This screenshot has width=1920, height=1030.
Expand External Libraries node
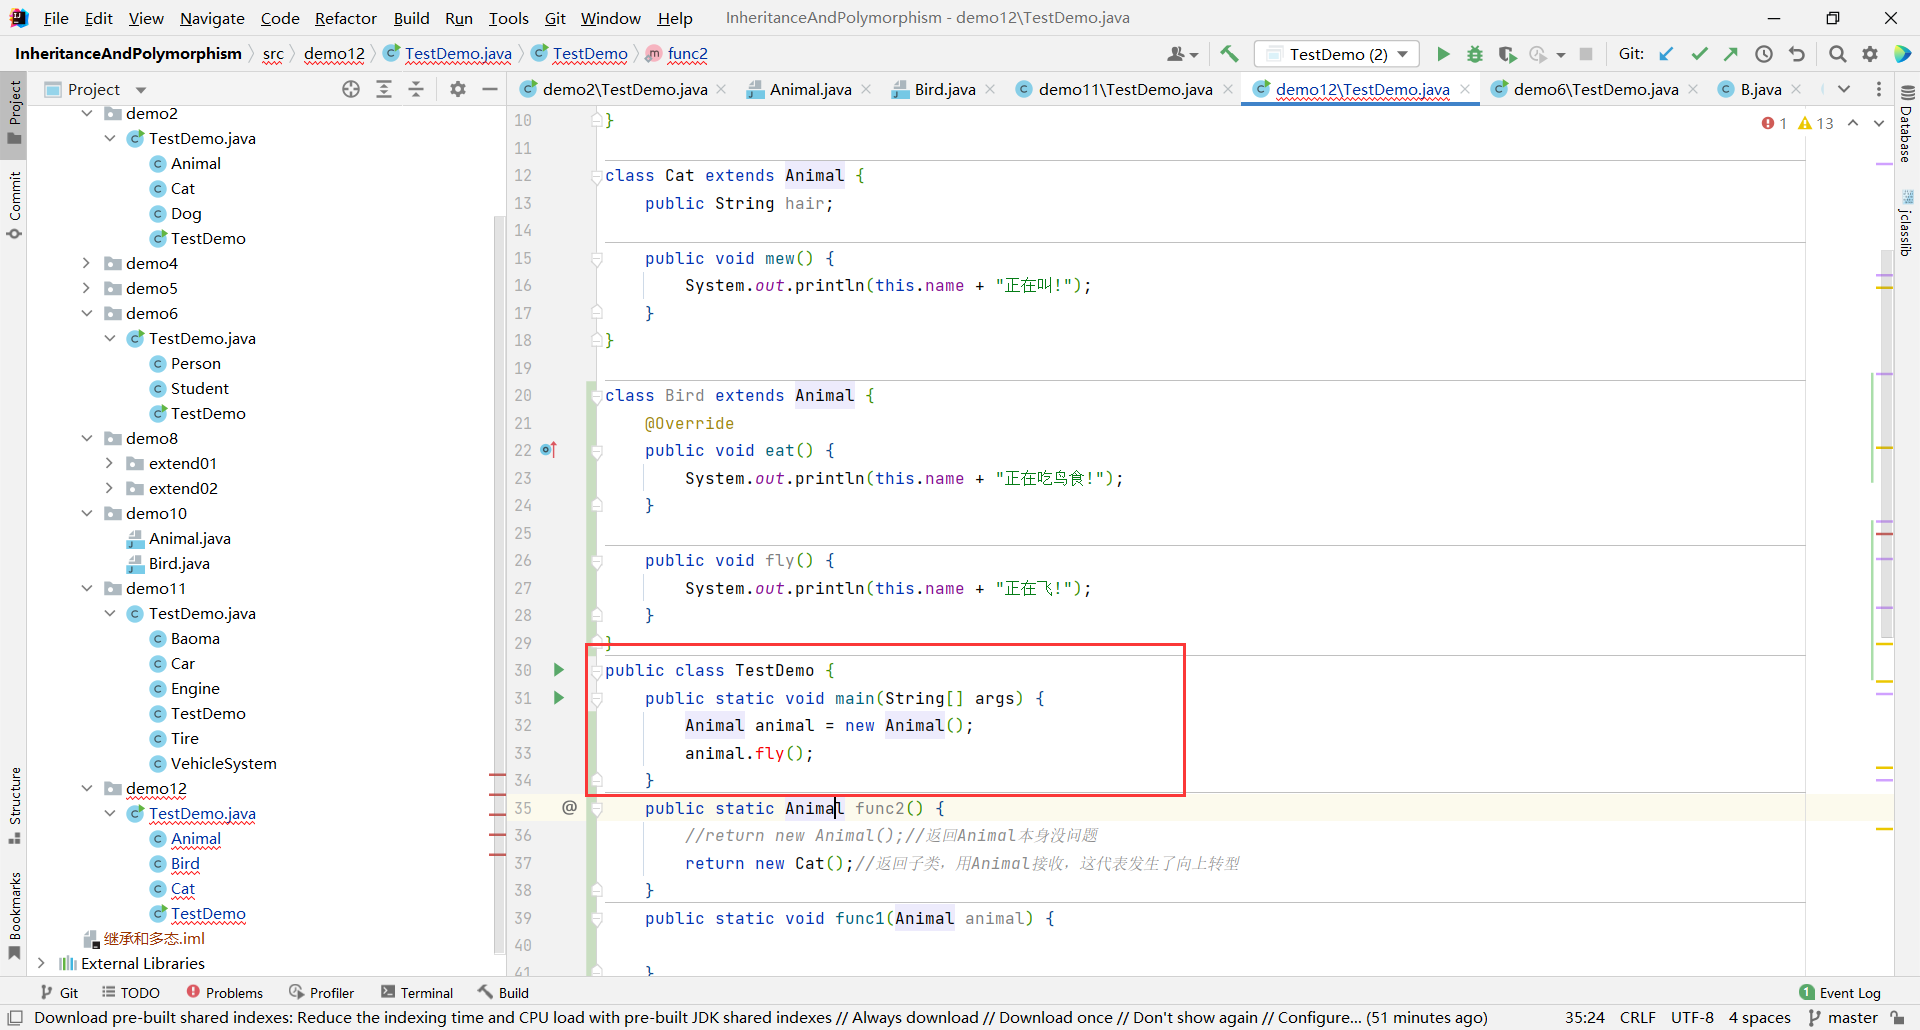tap(41, 963)
